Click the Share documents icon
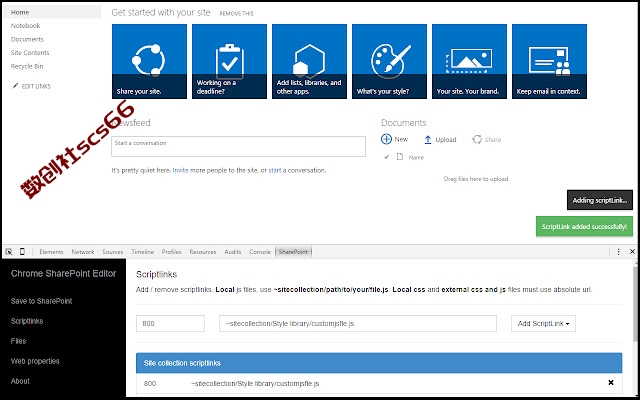The width and height of the screenshot is (640, 400). click(477, 140)
